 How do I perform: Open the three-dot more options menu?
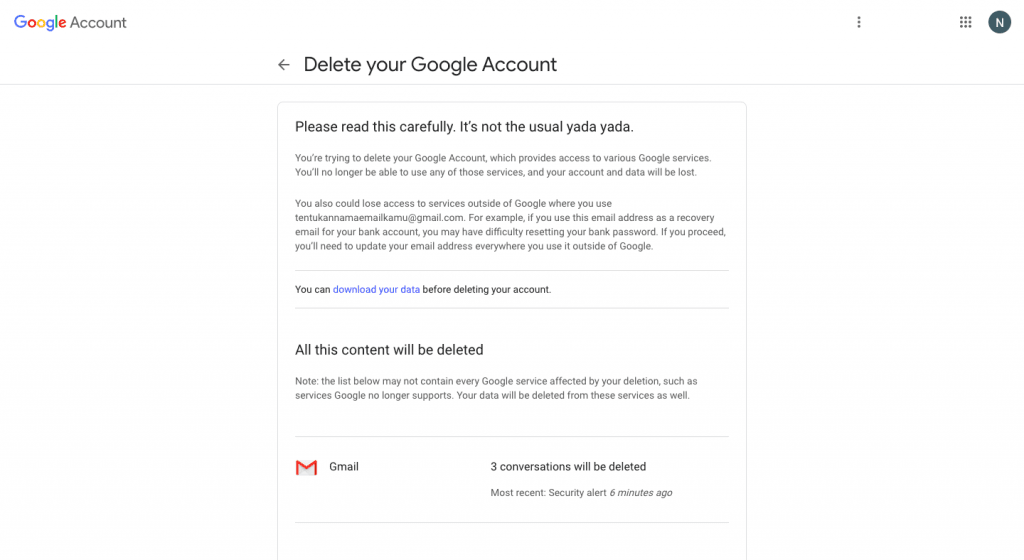859,22
